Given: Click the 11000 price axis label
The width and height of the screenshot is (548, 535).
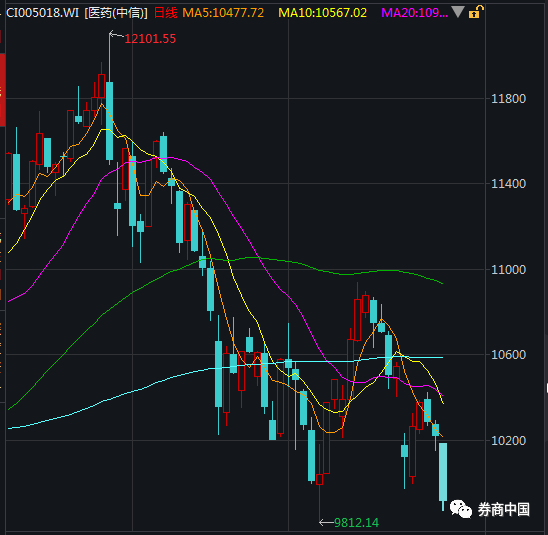Looking at the screenshot, I should (x=508, y=269).
